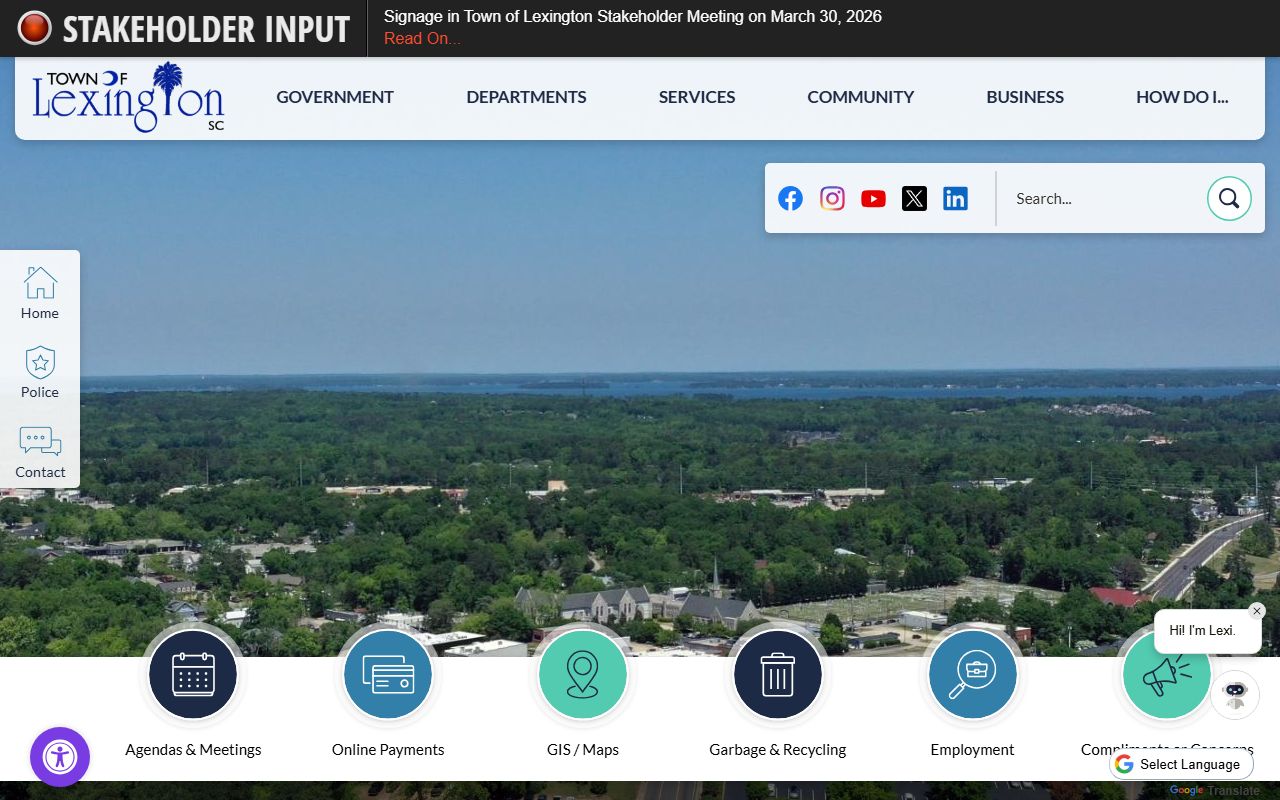
Task: Expand the Departments menu
Action: [x=526, y=97]
